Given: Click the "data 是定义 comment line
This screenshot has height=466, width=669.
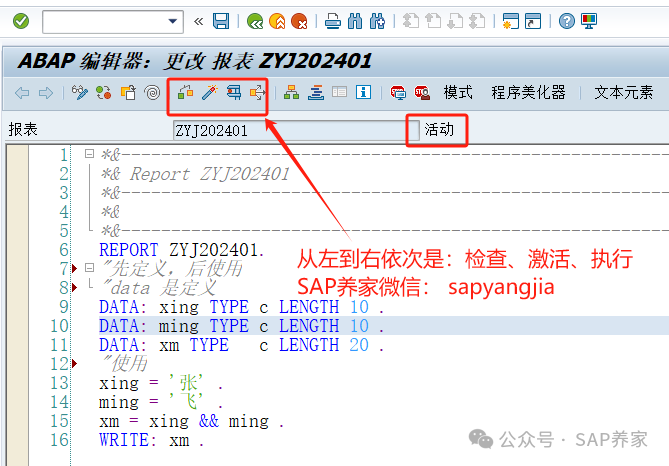Looking at the screenshot, I should coord(159,288).
